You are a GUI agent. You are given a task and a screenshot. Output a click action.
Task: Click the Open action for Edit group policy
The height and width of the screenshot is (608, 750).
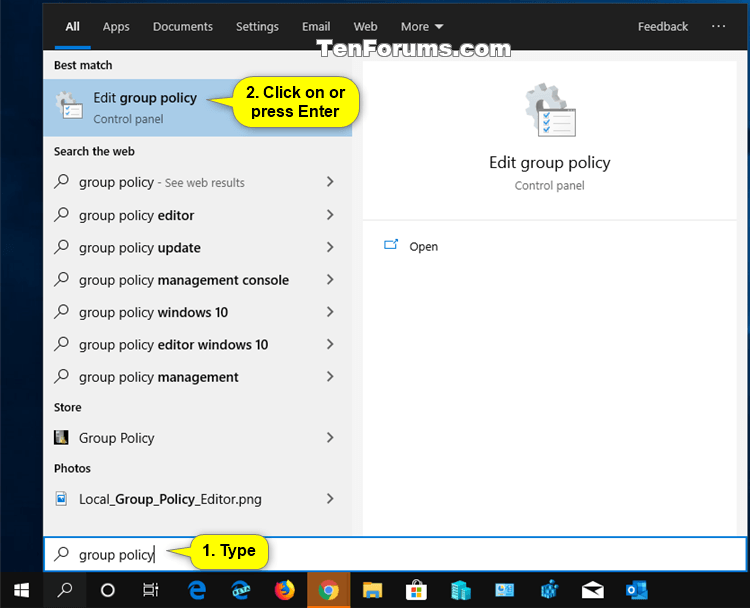tap(423, 246)
